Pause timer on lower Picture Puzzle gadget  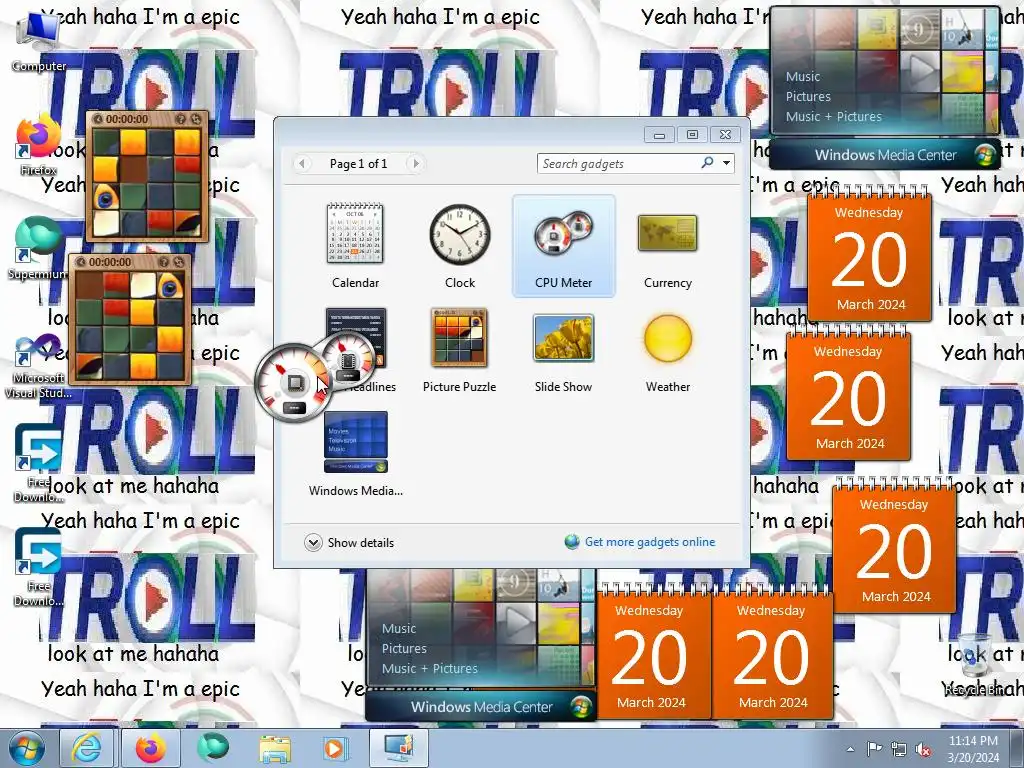[81, 262]
